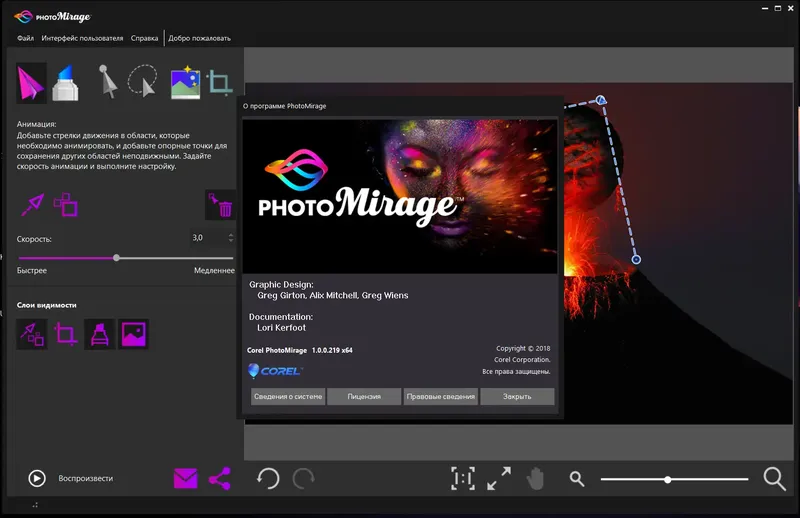This screenshot has height=518, width=800.
Task: Click the Правовые сведения button
Action: pyautogui.click(x=441, y=397)
